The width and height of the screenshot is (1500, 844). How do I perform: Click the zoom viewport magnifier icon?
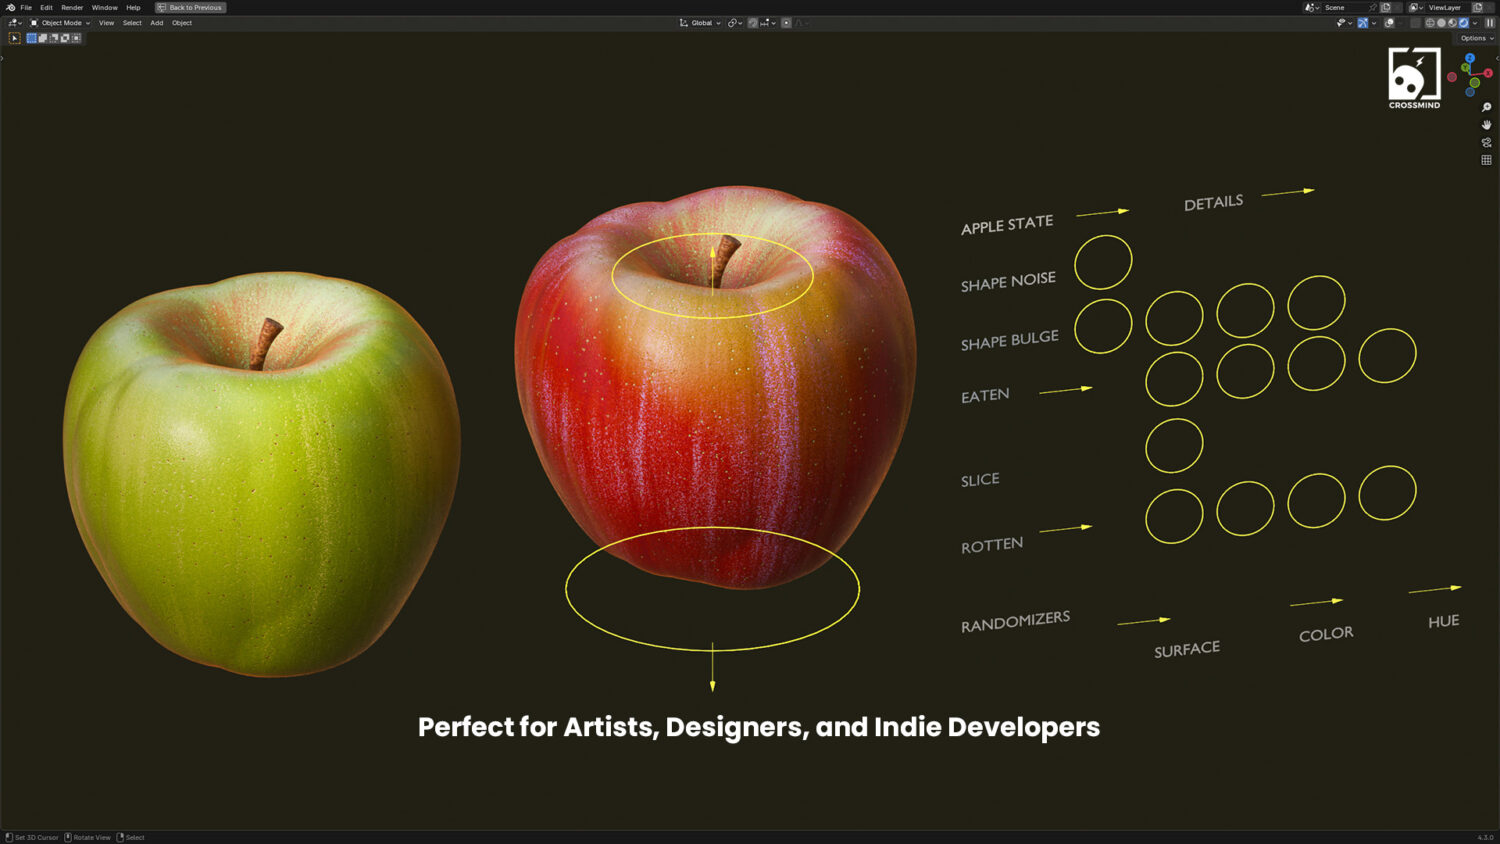pyautogui.click(x=1486, y=107)
